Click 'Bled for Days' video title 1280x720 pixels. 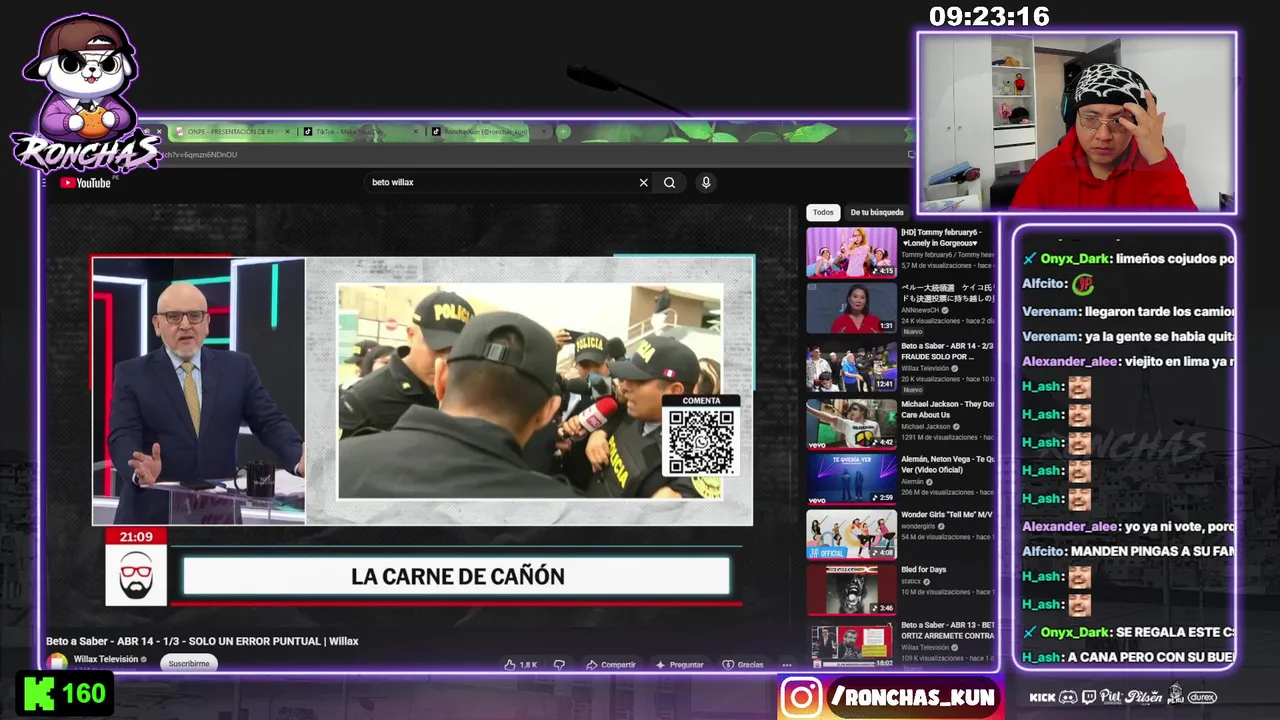(x=923, y=570)
